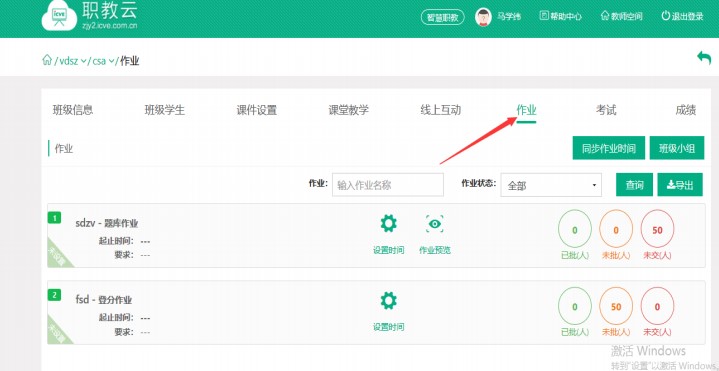Switch to 成绩 tab
Image resolution: width=719 pixels, height=371 pixels.
(686, 110)
